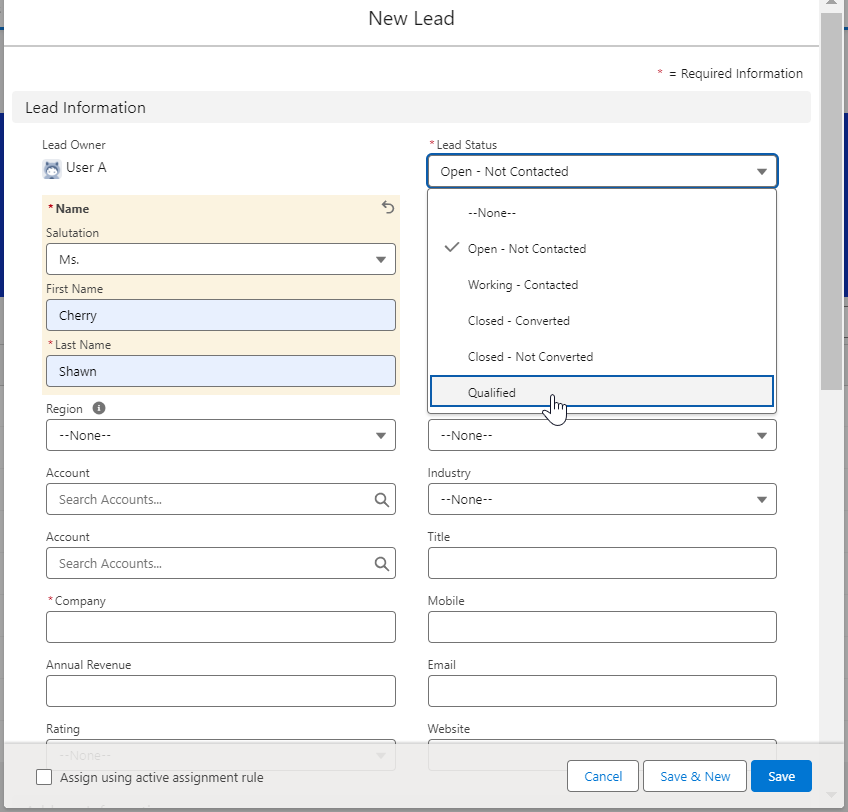Image resolution: width=848 pixels, height=812 pixels.
Task: Click the vertical scrollbar thumb of the form
Action: coord(831,200)
